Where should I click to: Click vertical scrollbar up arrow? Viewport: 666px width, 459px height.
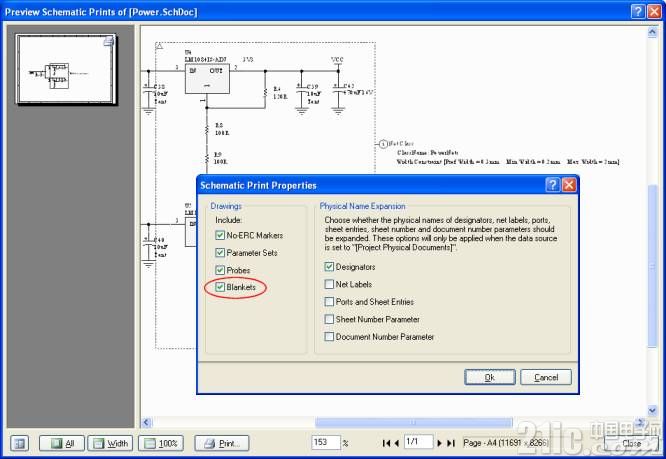[x=652, y=32]
